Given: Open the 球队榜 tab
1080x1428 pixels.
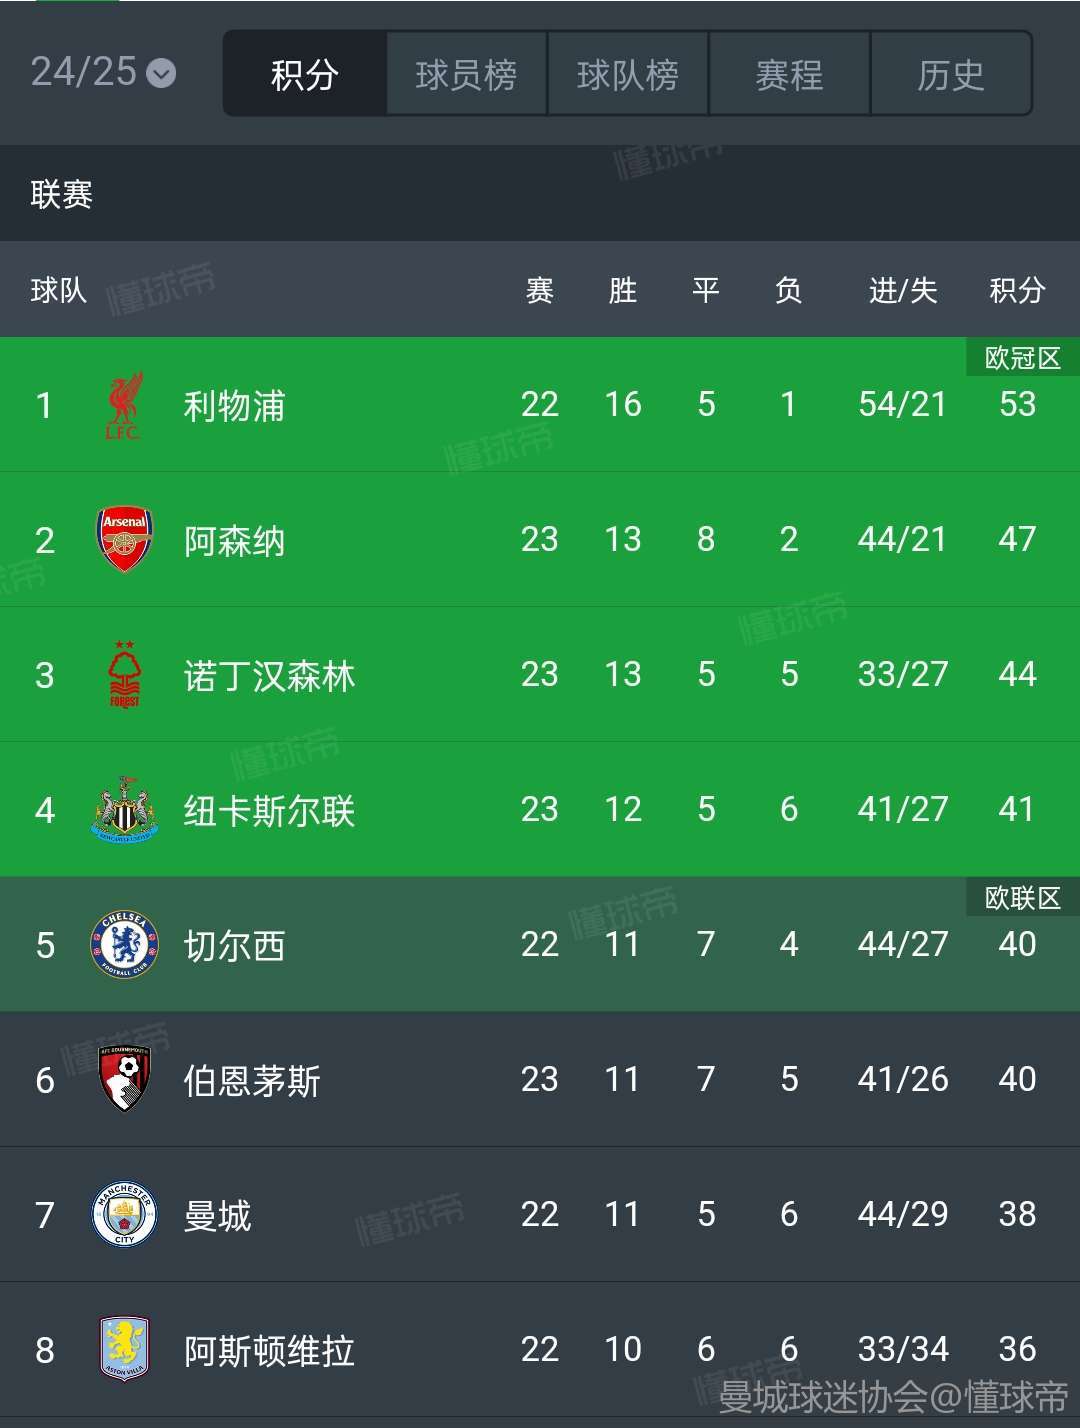Looking at the screenshot, I should click(x=628, y=74).
